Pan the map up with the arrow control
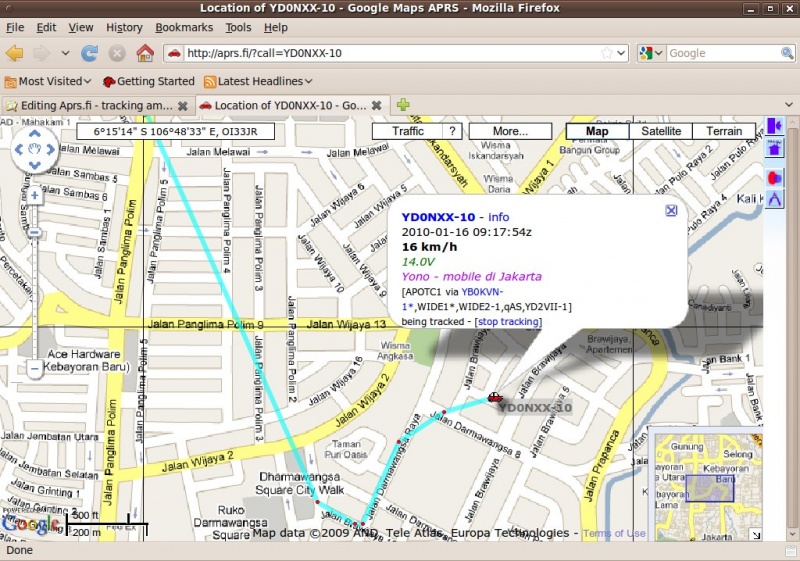This screenshot has width=800, height=561. click(x=34, y=133)
